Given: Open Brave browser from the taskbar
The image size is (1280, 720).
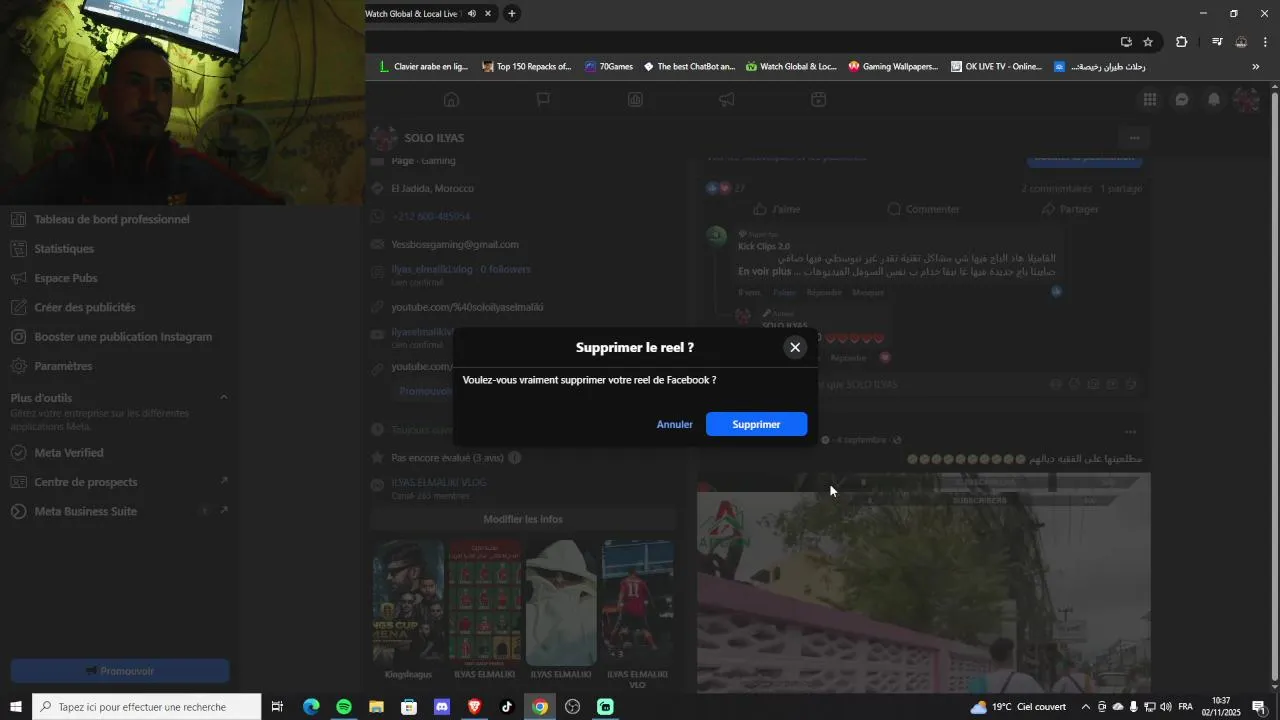Looking at the screenshot, I should (474, 707).
